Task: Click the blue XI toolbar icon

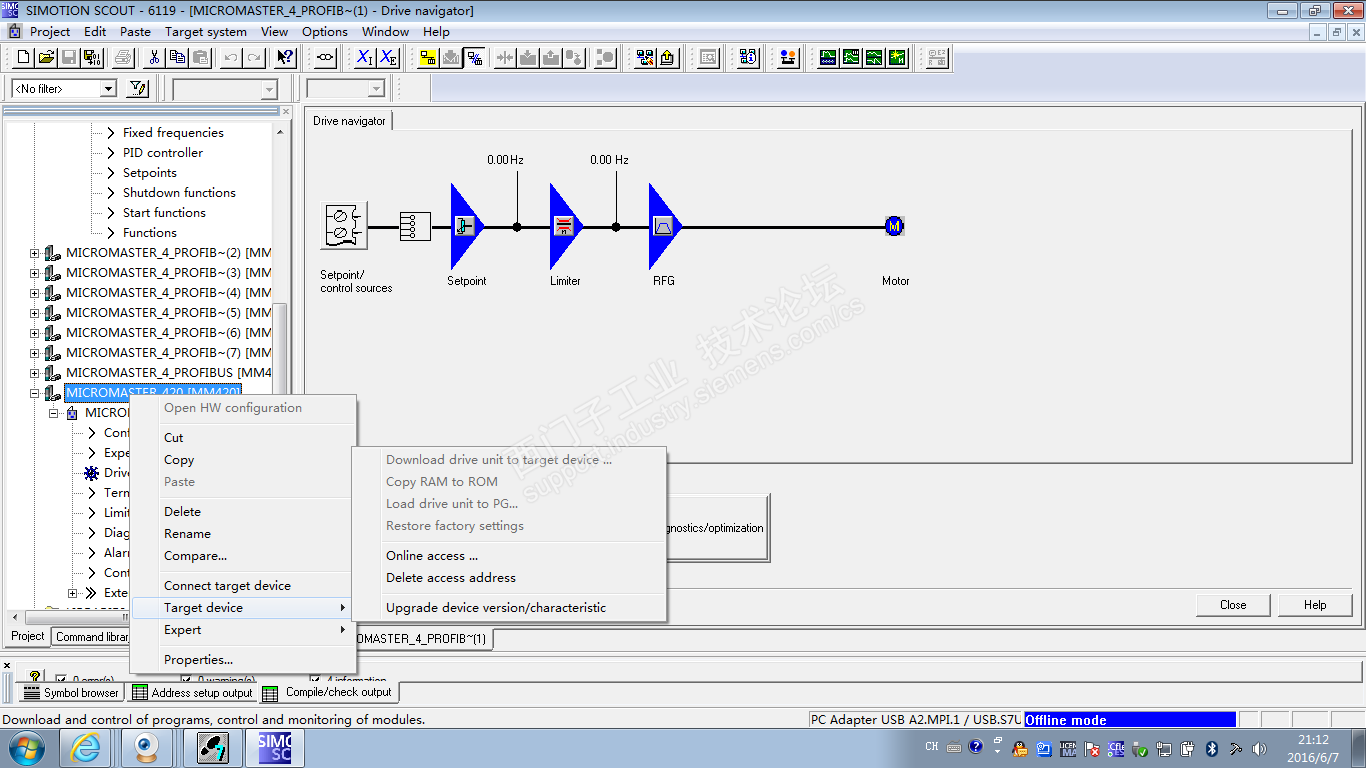Action: pyautogui.click(x=365, y=58)
